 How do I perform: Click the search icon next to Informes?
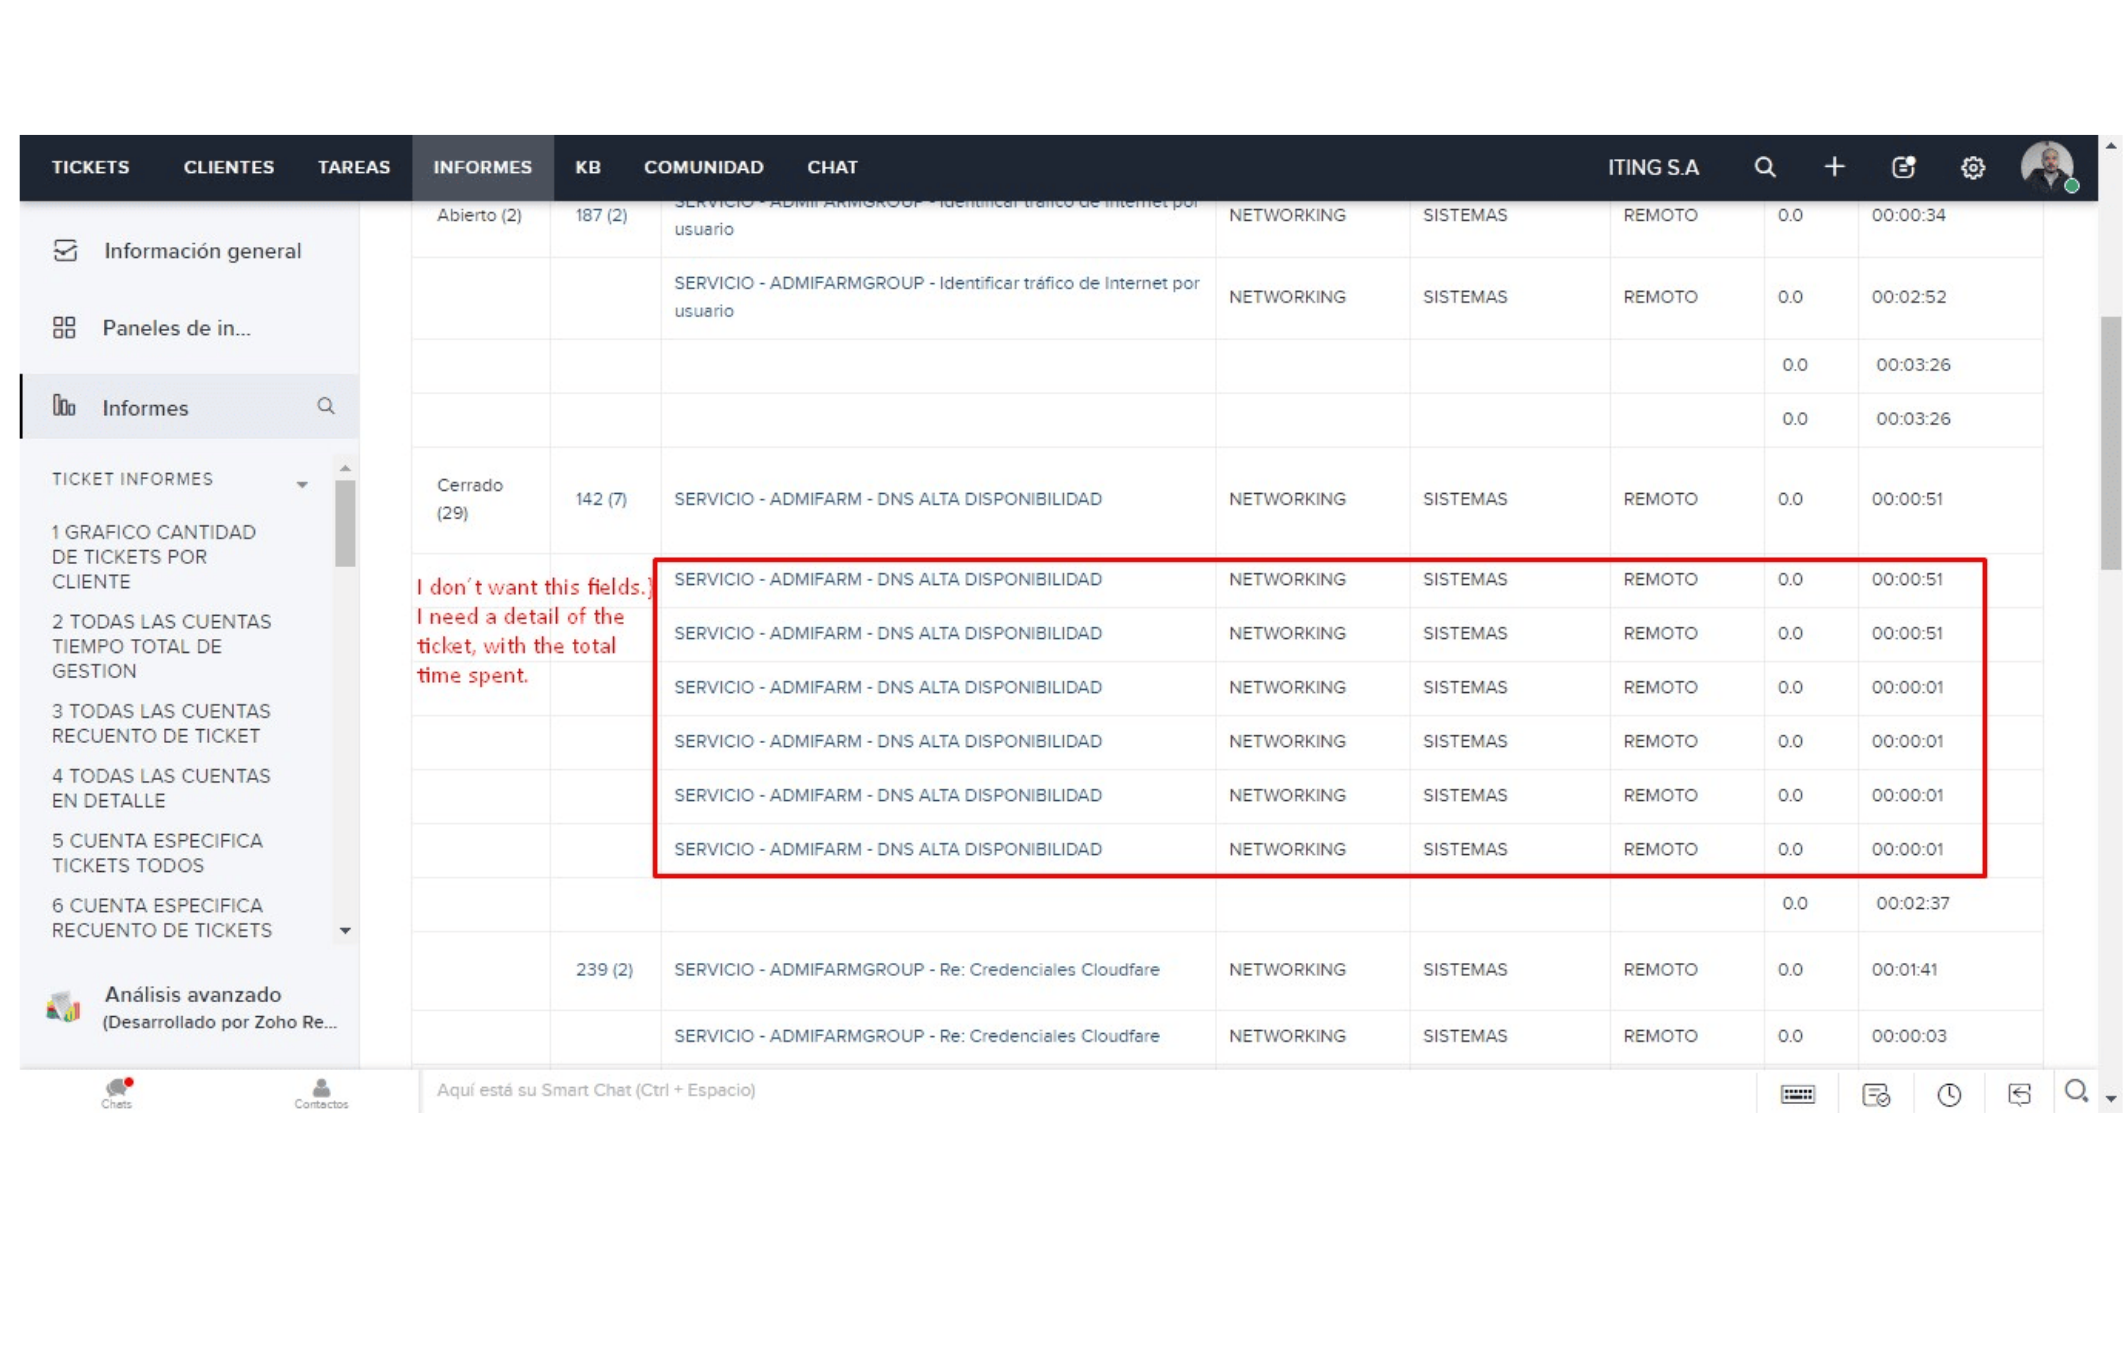[x=326, y=406]
